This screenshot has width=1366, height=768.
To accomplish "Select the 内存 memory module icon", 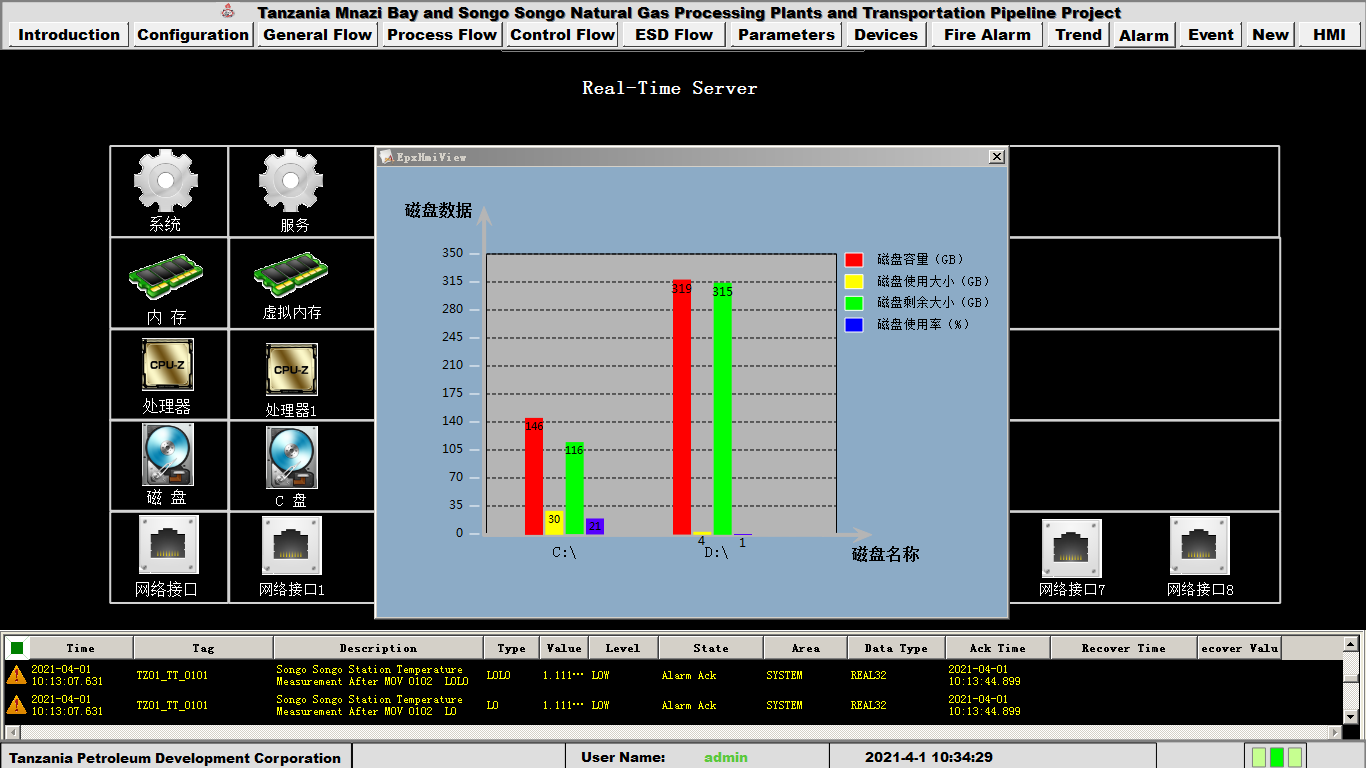I will coord(166,274).
